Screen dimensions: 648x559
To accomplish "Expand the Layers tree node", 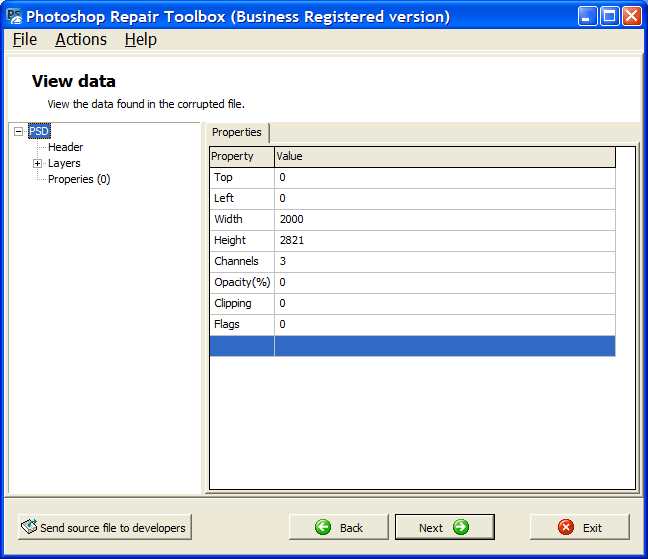I will click(37, 164).
